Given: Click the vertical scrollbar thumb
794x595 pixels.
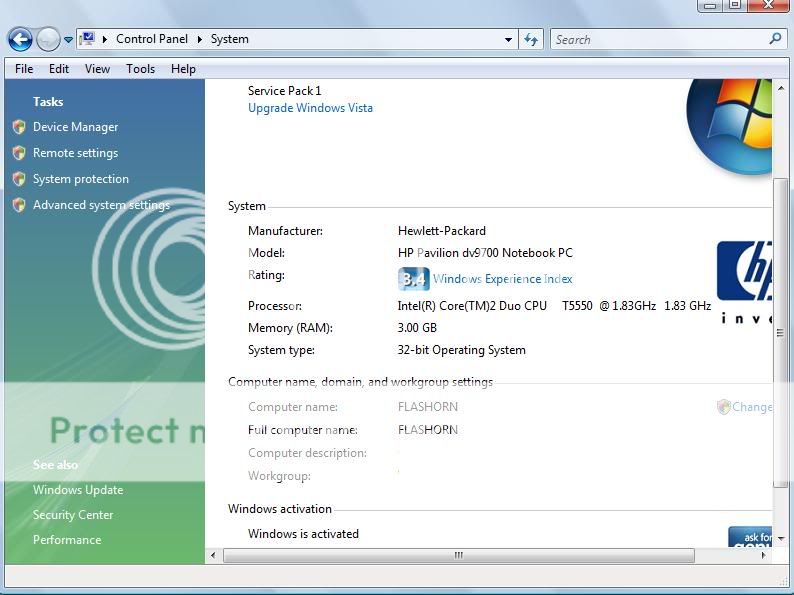Looking at the screenshot, I should click(780, 333).
